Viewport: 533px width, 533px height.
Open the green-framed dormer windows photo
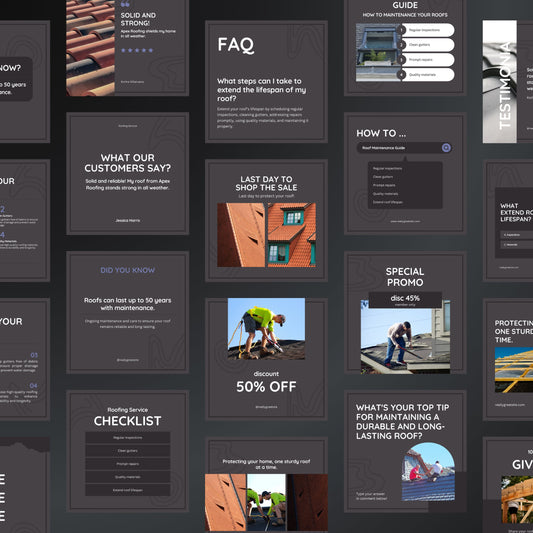coord(292,235)
